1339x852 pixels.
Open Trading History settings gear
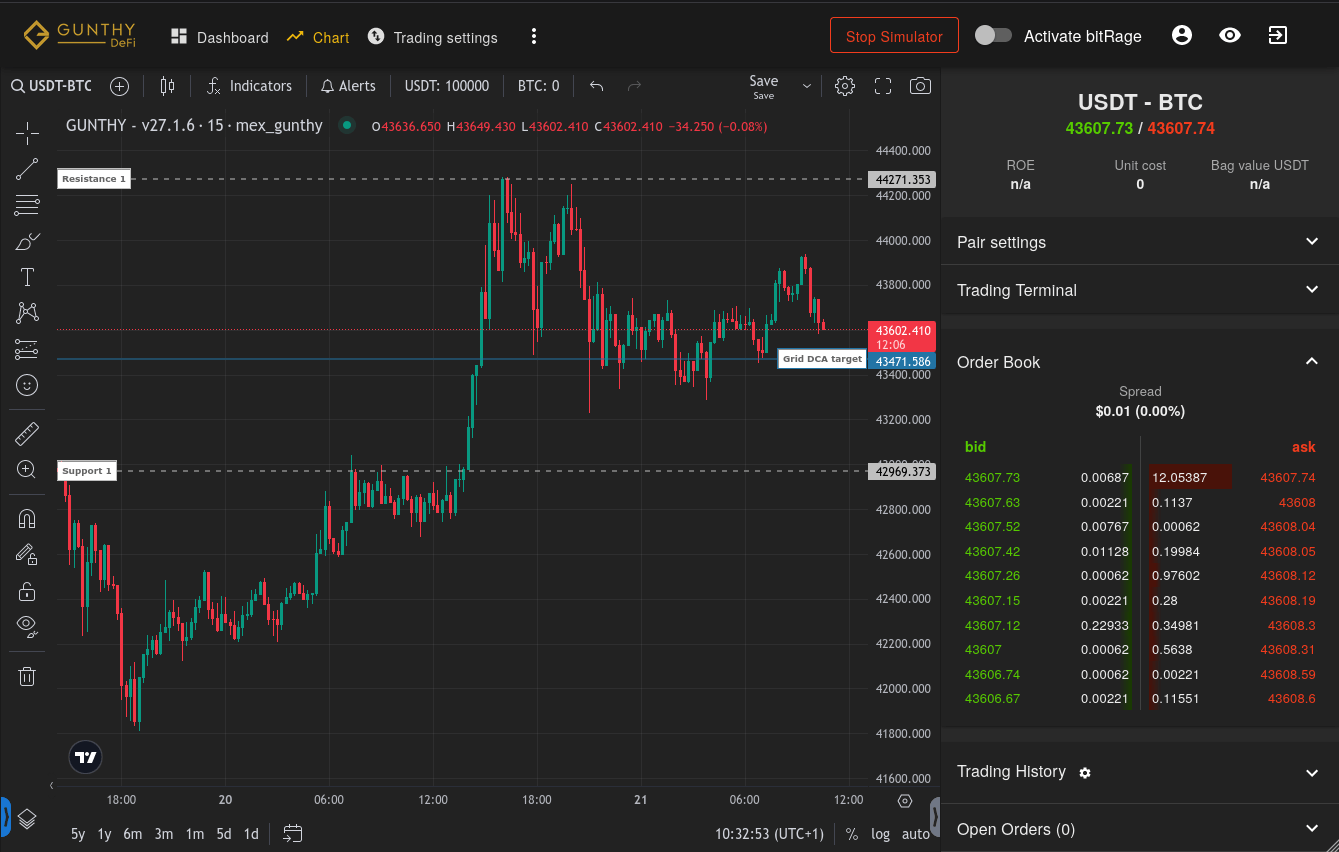(1085, 773)
